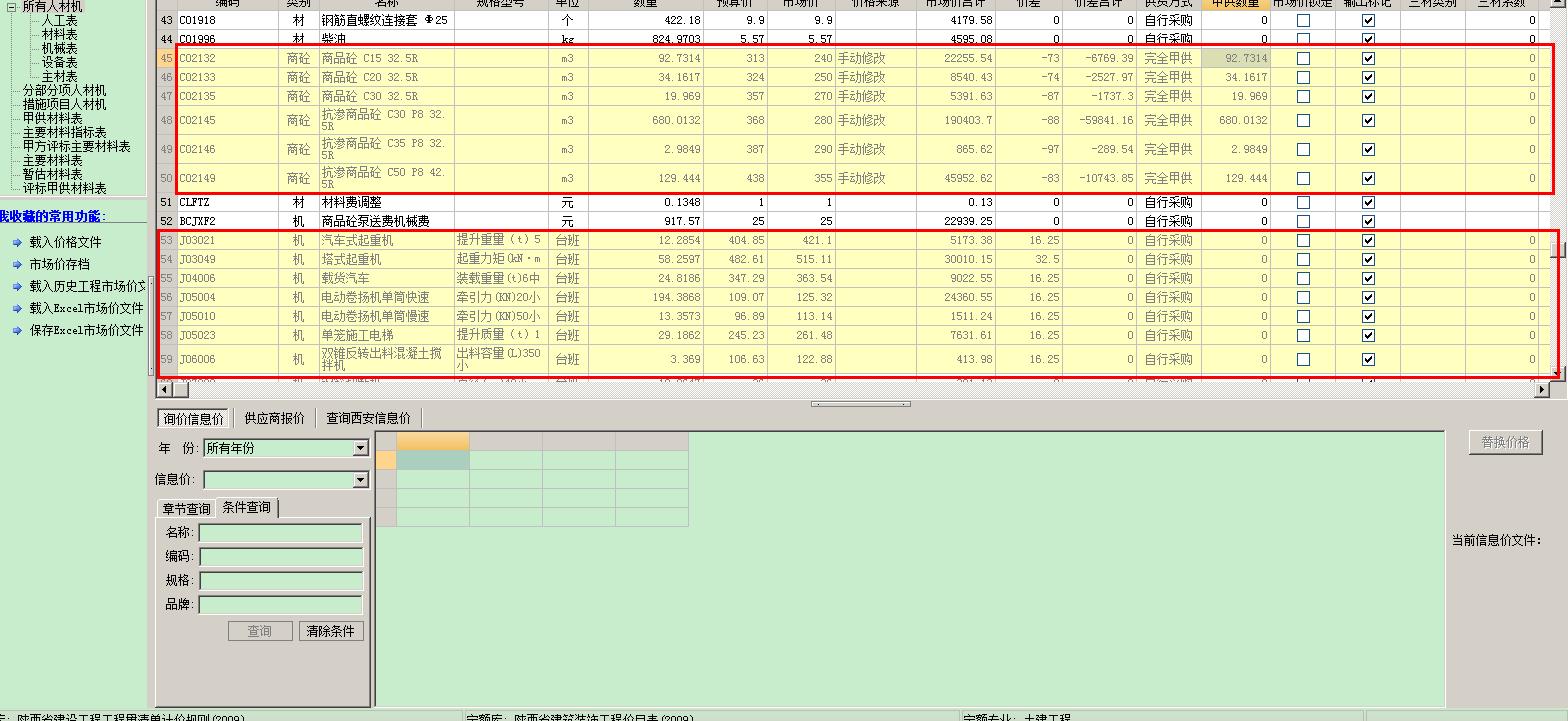Open the 信息价 dropdown
The height and width of the screenshot is (721, 1568).
(361, 480)
